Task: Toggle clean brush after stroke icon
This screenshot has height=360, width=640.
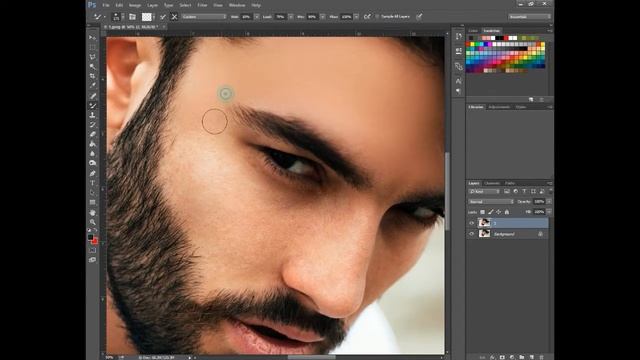Action: pyautogui.click(x=174, y=17)
